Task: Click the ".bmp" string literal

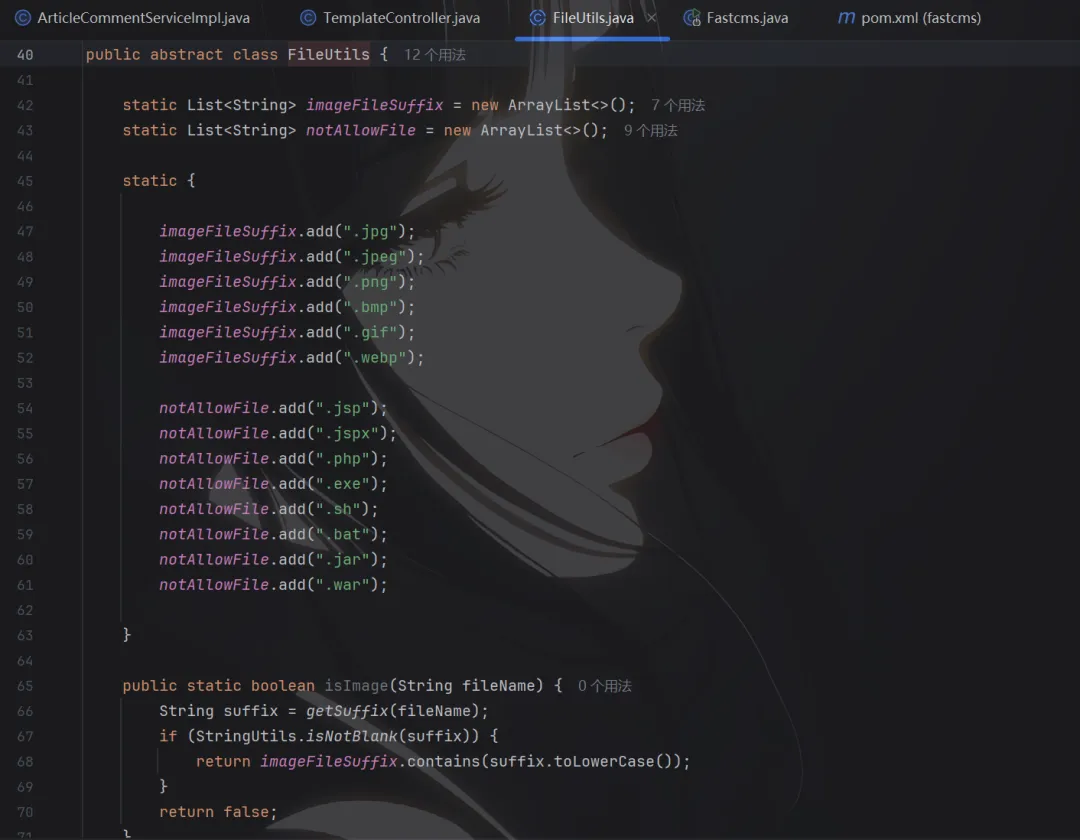Action: point(370,307)
